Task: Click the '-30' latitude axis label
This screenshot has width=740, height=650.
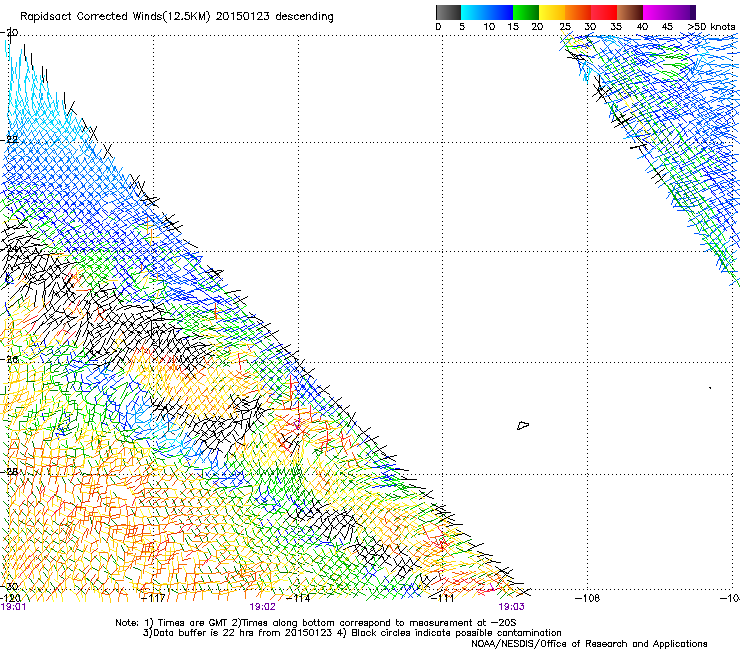Action: tap(9, 586)
